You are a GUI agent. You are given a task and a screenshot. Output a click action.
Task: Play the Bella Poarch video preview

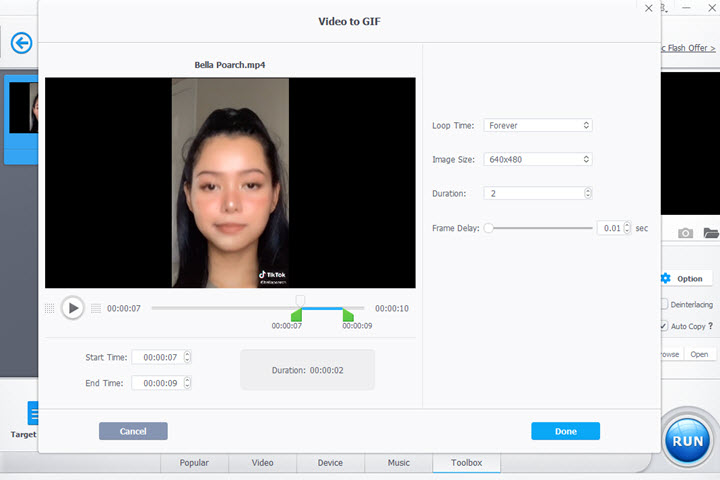(72, 308)
